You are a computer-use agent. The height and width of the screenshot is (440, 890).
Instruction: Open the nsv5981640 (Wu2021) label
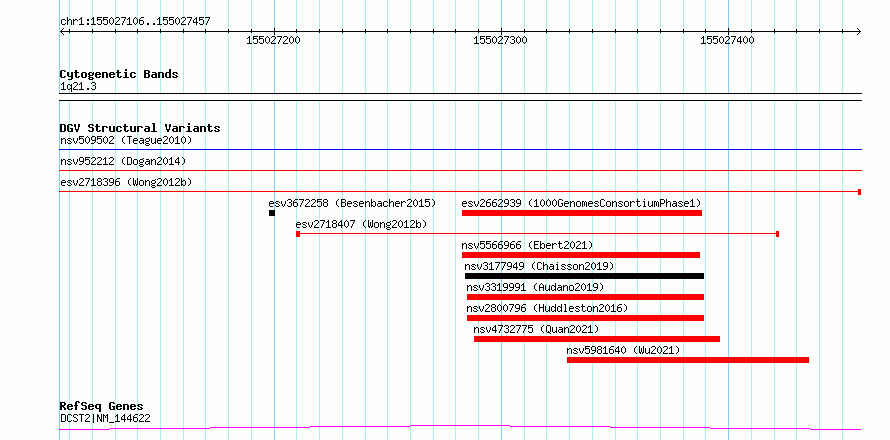(623, 350)
